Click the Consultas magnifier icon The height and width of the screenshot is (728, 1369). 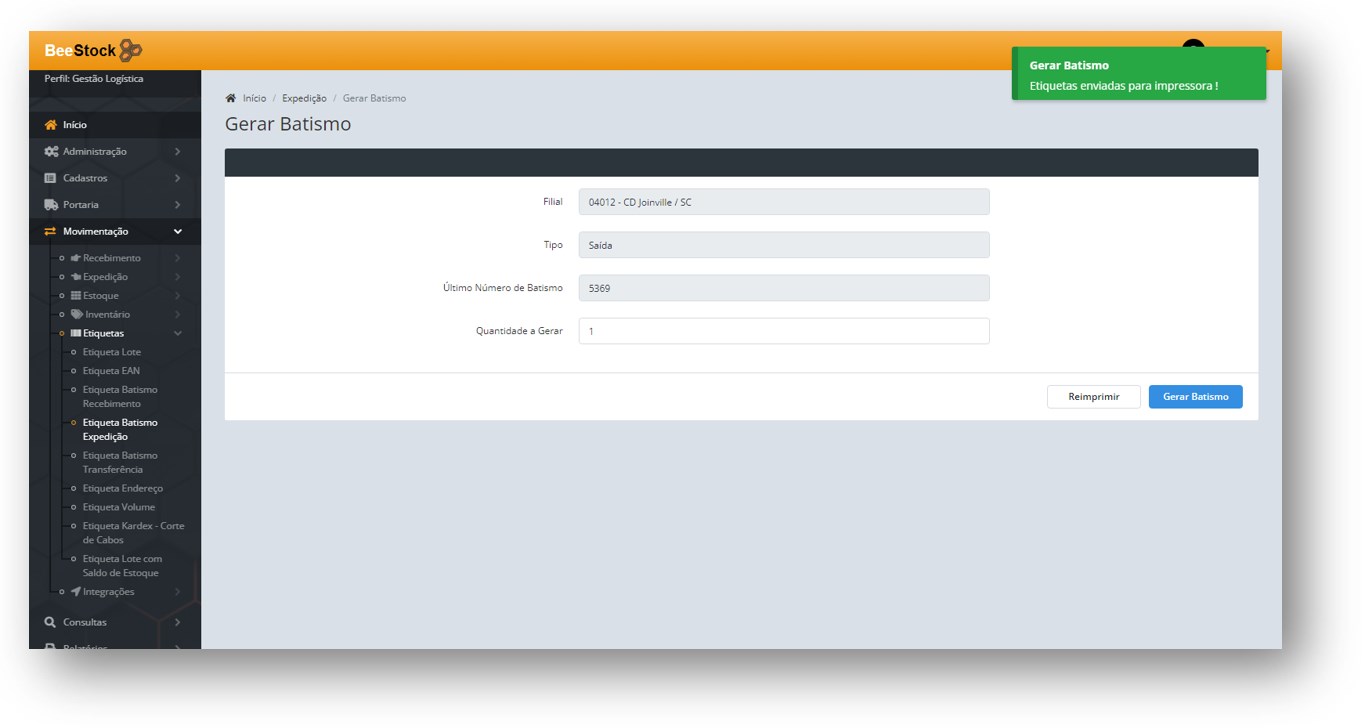click(x=51, y=622)
